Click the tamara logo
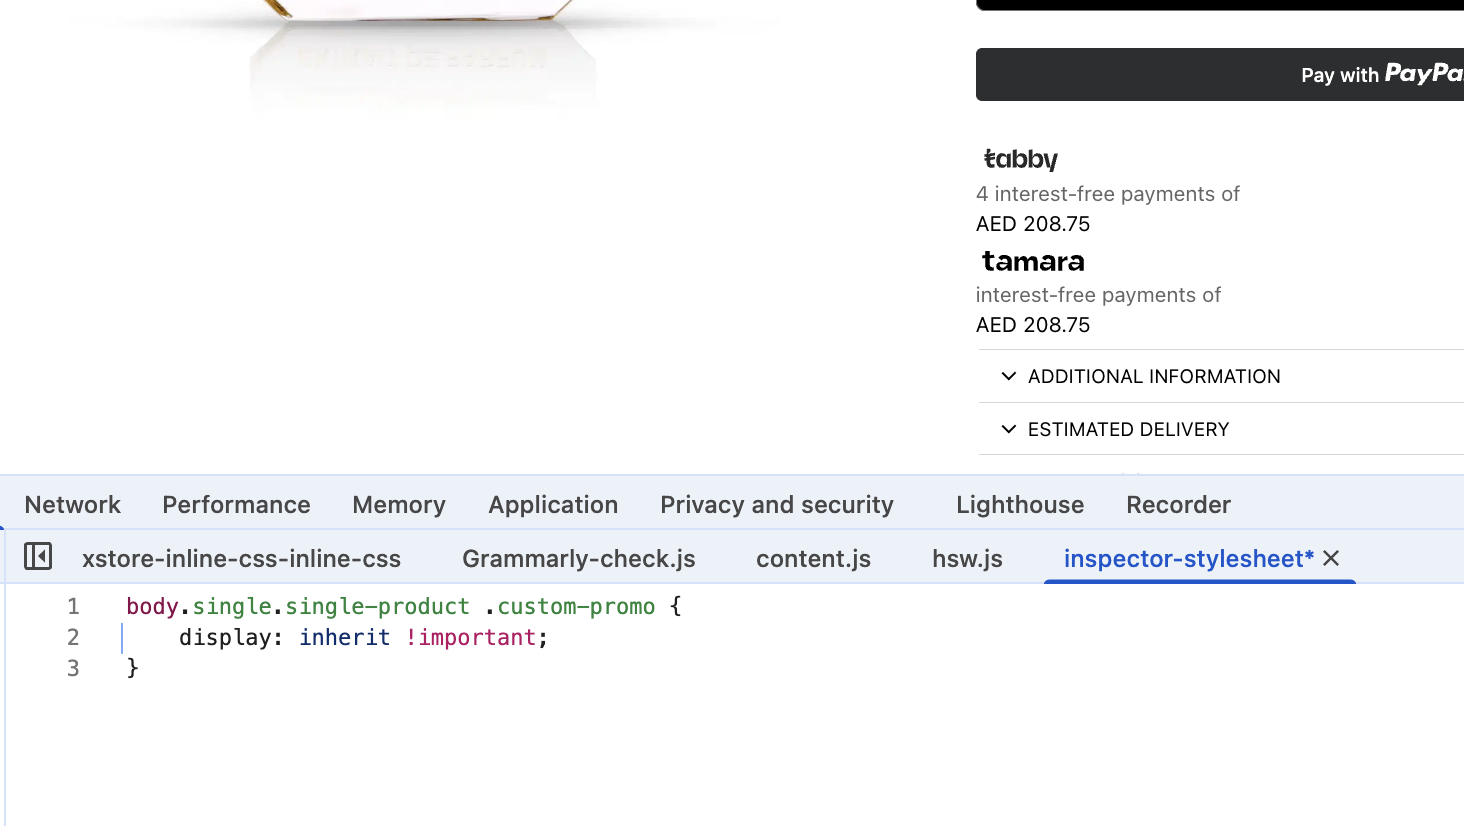This screenshot has height=826, width=1464. [1033, 262]
